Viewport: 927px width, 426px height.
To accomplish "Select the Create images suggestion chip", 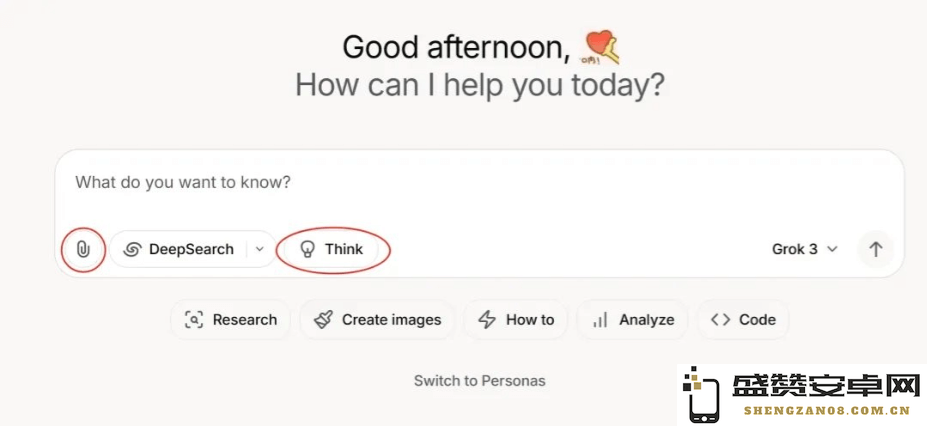I will [377, 320].
